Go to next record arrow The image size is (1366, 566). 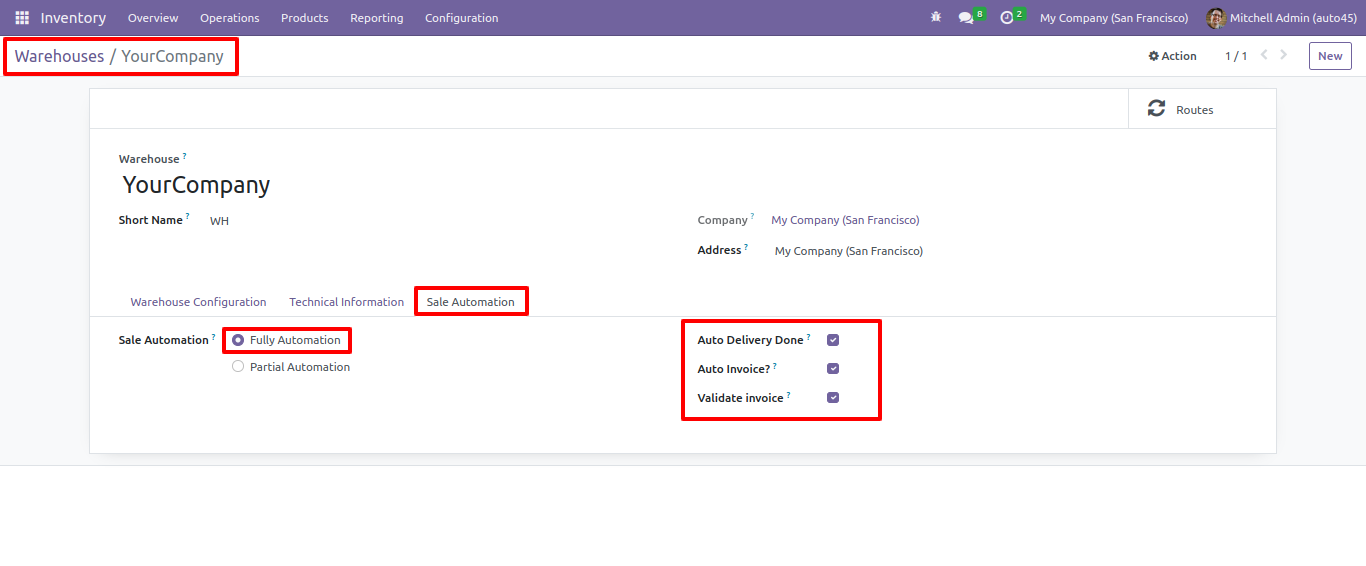[x=1284, y=55]
